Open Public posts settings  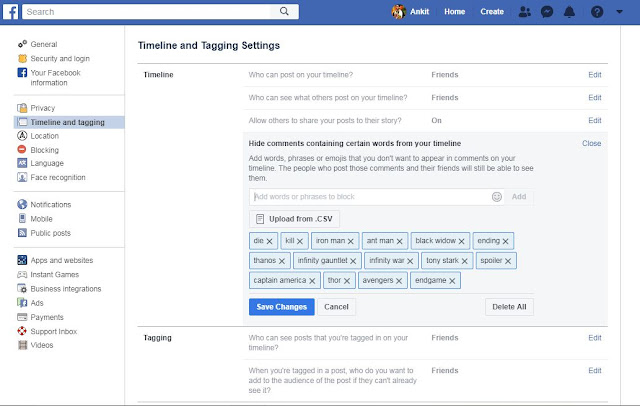[x=50, y=233]
